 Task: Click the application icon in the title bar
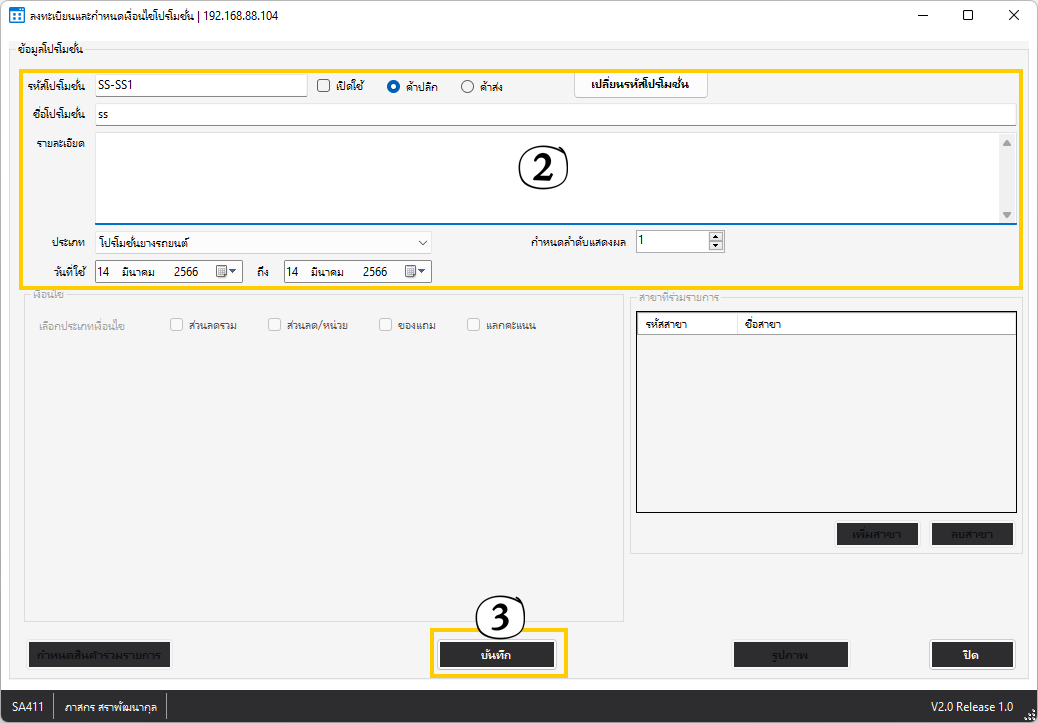(x=16, y=16)
